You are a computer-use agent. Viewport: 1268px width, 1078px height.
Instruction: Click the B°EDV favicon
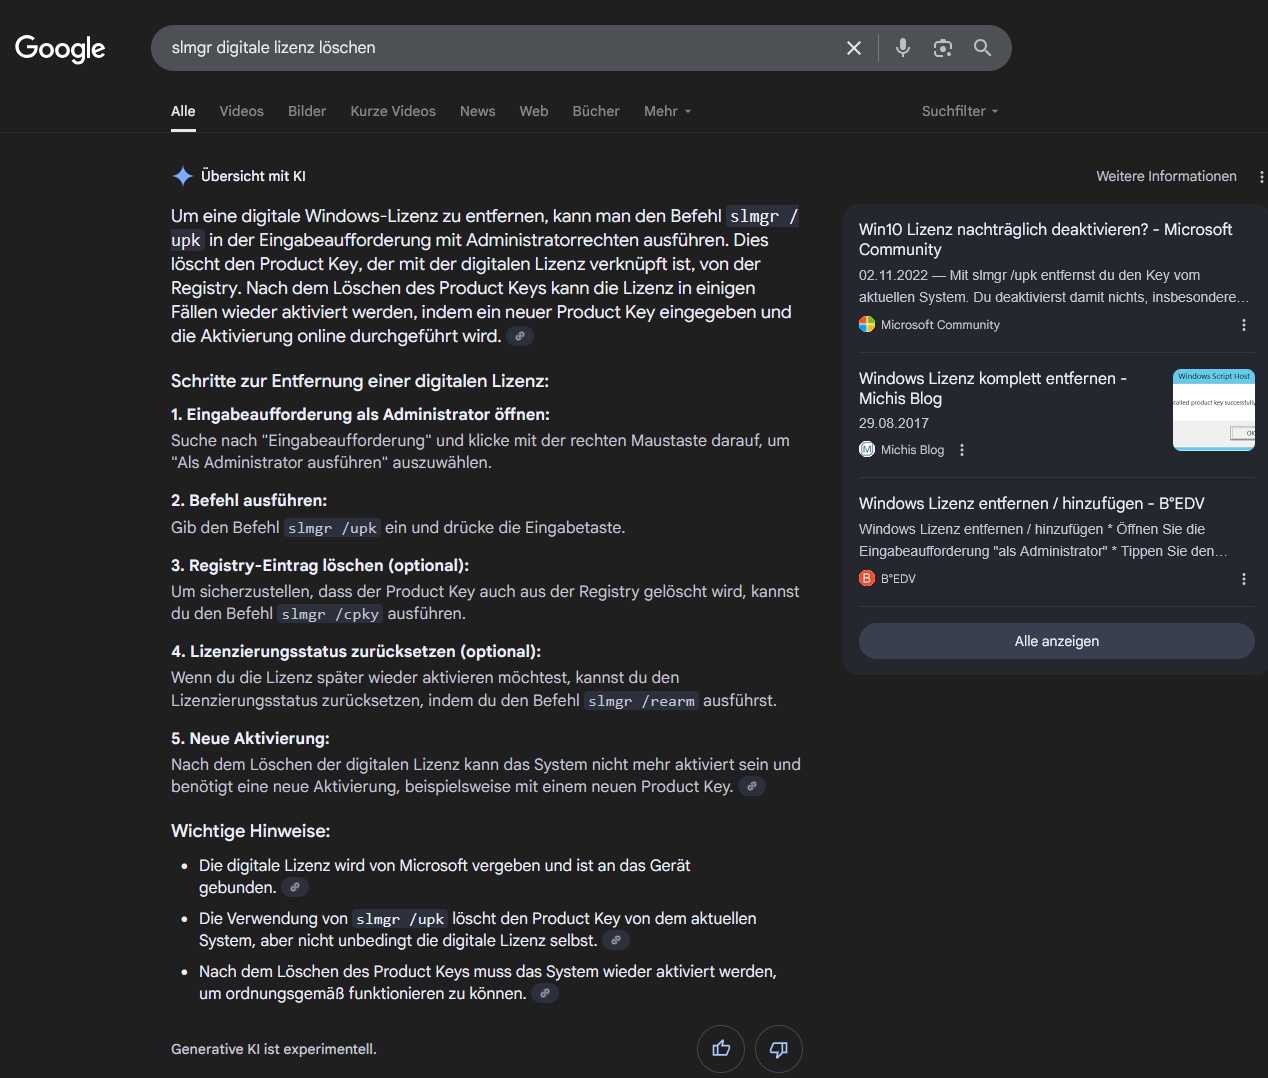pos(867,579)
